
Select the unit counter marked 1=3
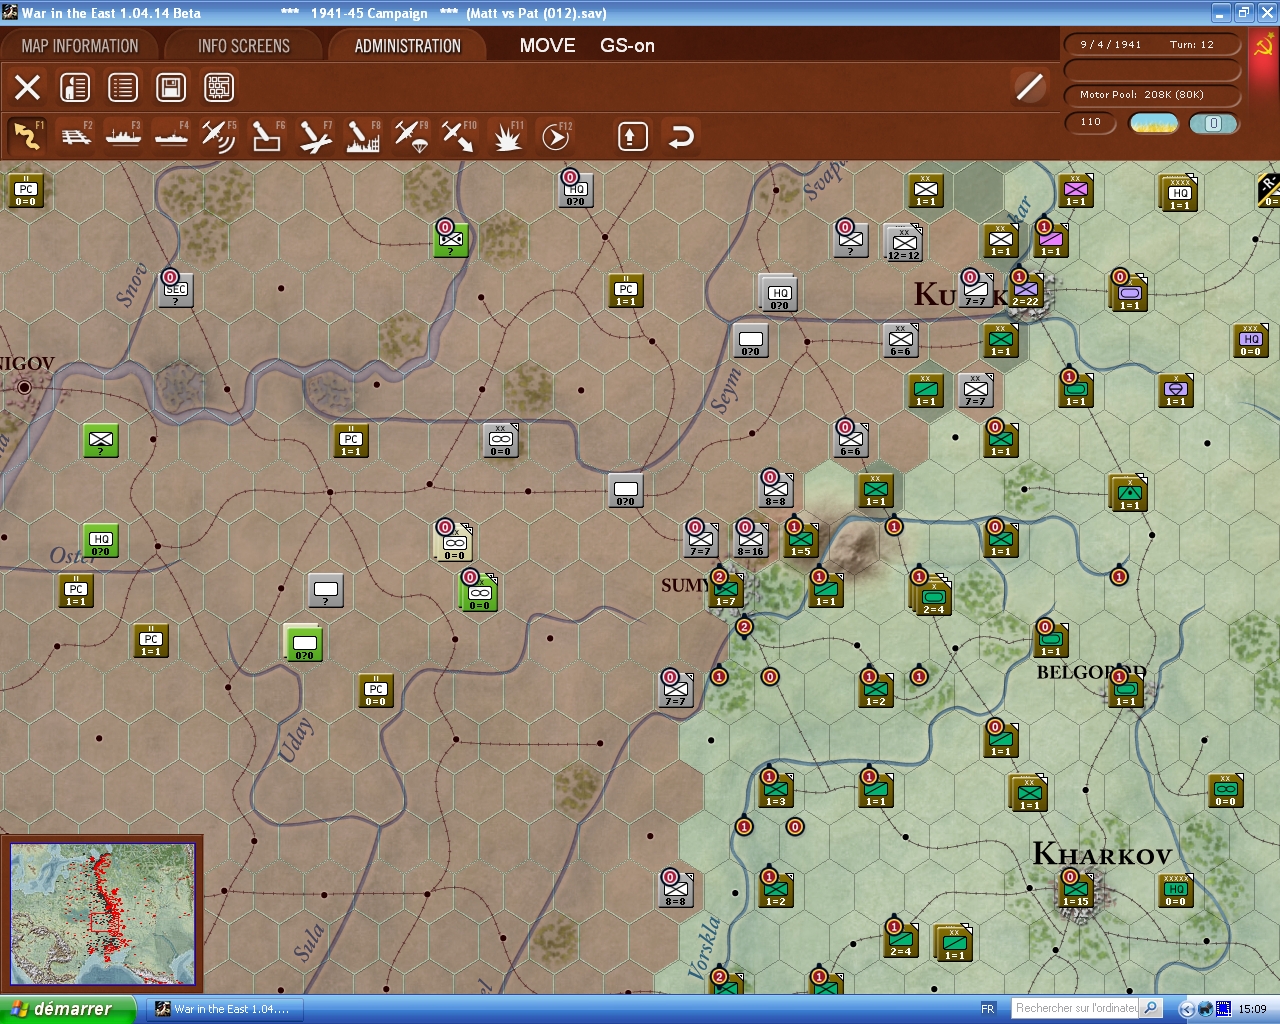click(x=776, y=790)
